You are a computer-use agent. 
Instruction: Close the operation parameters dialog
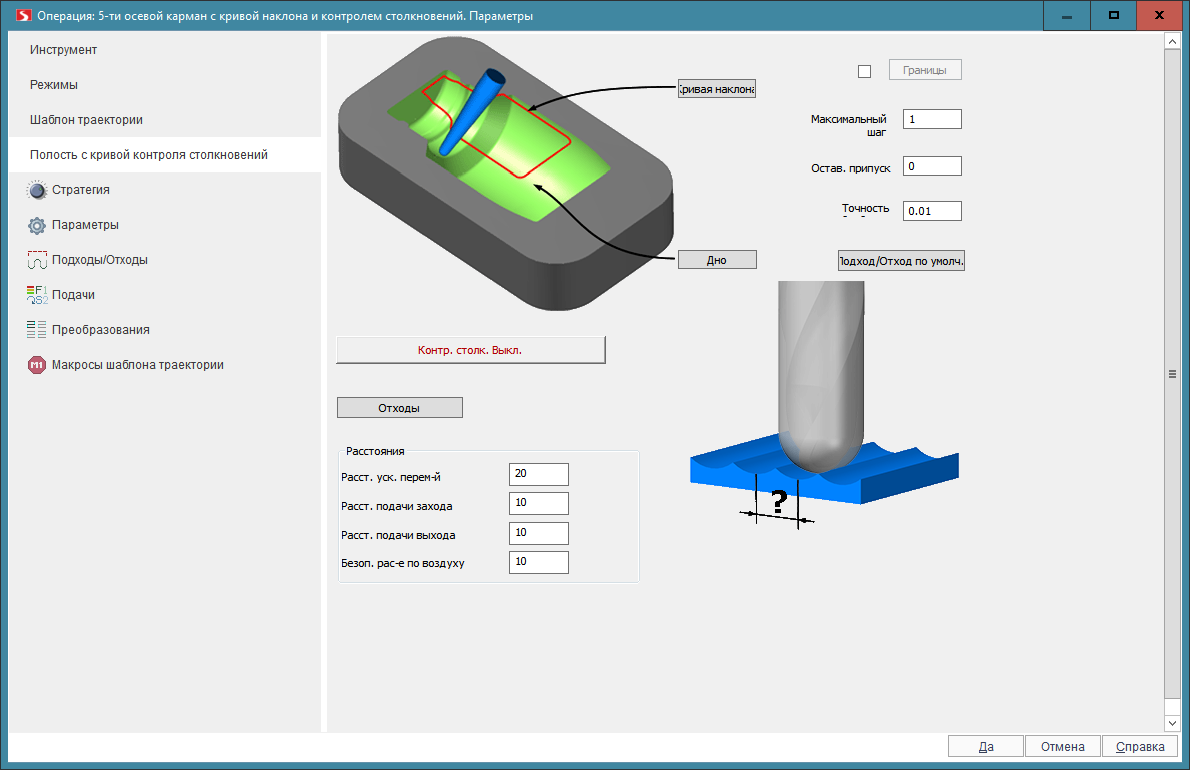point(1160,15)
